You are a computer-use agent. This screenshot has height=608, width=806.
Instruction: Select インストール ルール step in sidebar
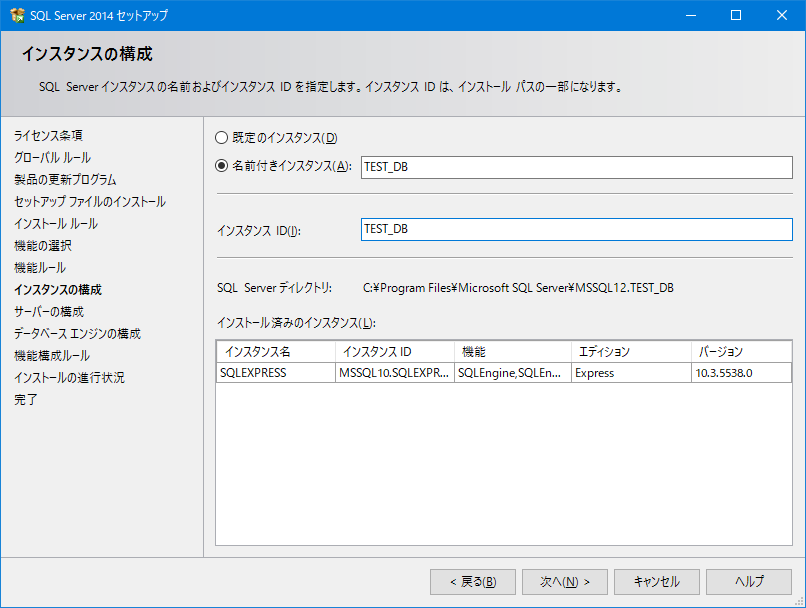[56, 224]
